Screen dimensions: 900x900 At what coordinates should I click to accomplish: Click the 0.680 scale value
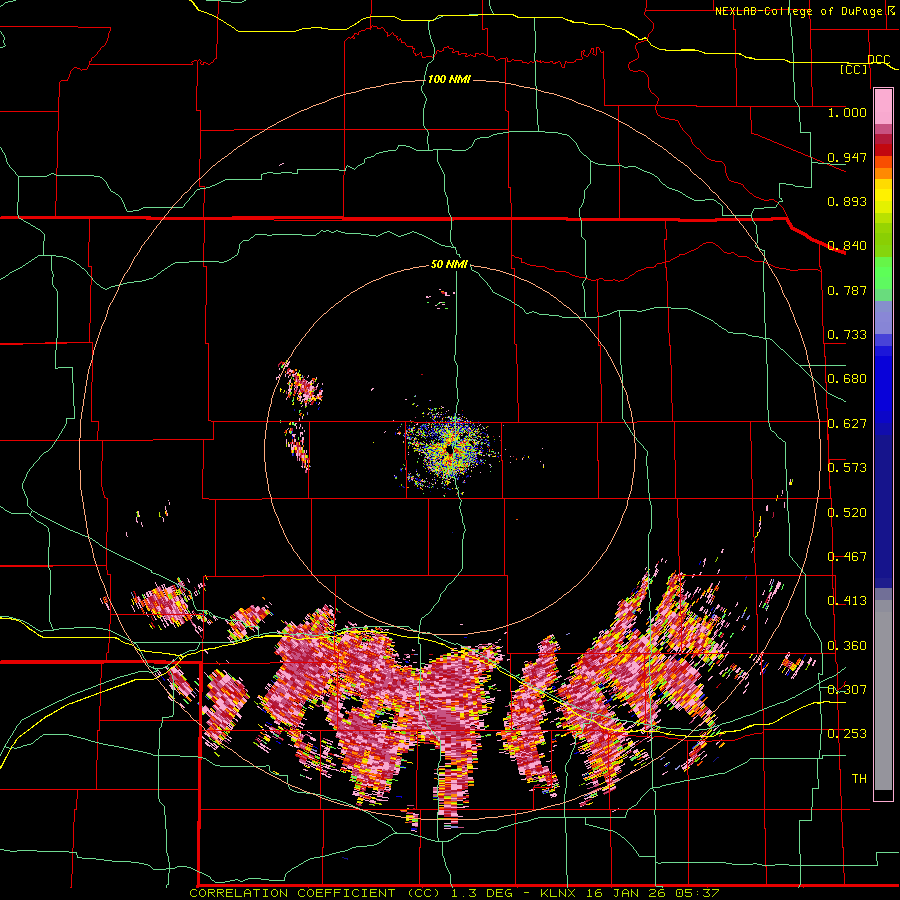click(847, 379)
